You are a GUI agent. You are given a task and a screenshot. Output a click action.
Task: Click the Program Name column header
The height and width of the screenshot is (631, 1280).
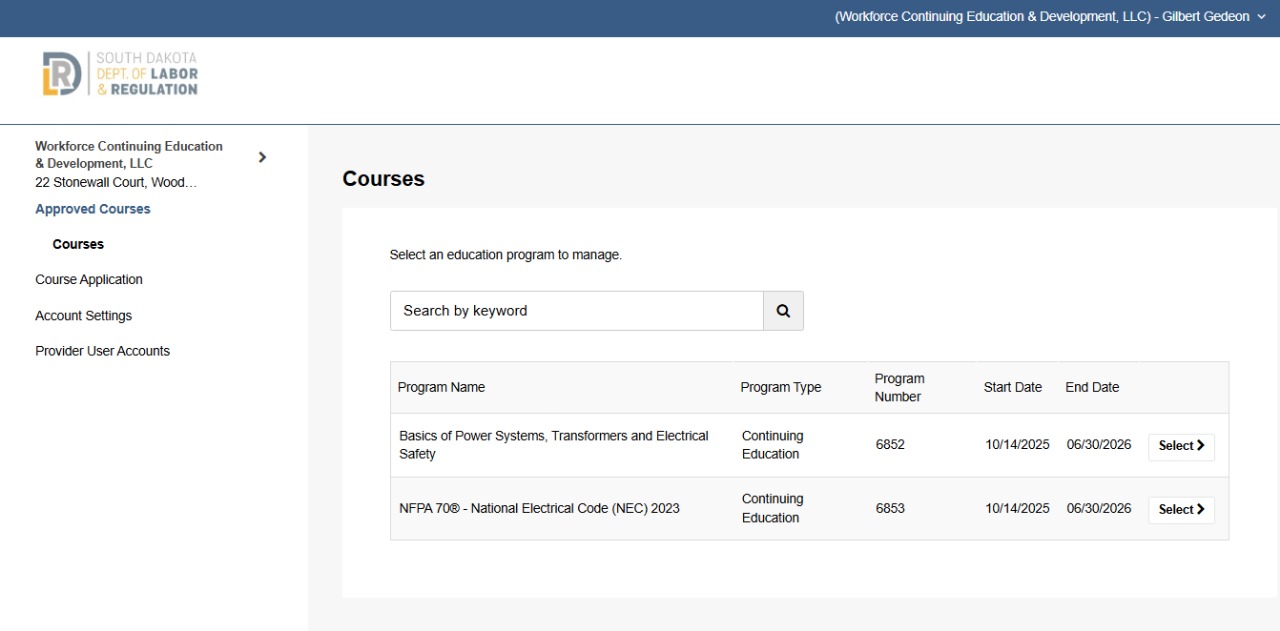pyautogui.click(x=441, y=387)
